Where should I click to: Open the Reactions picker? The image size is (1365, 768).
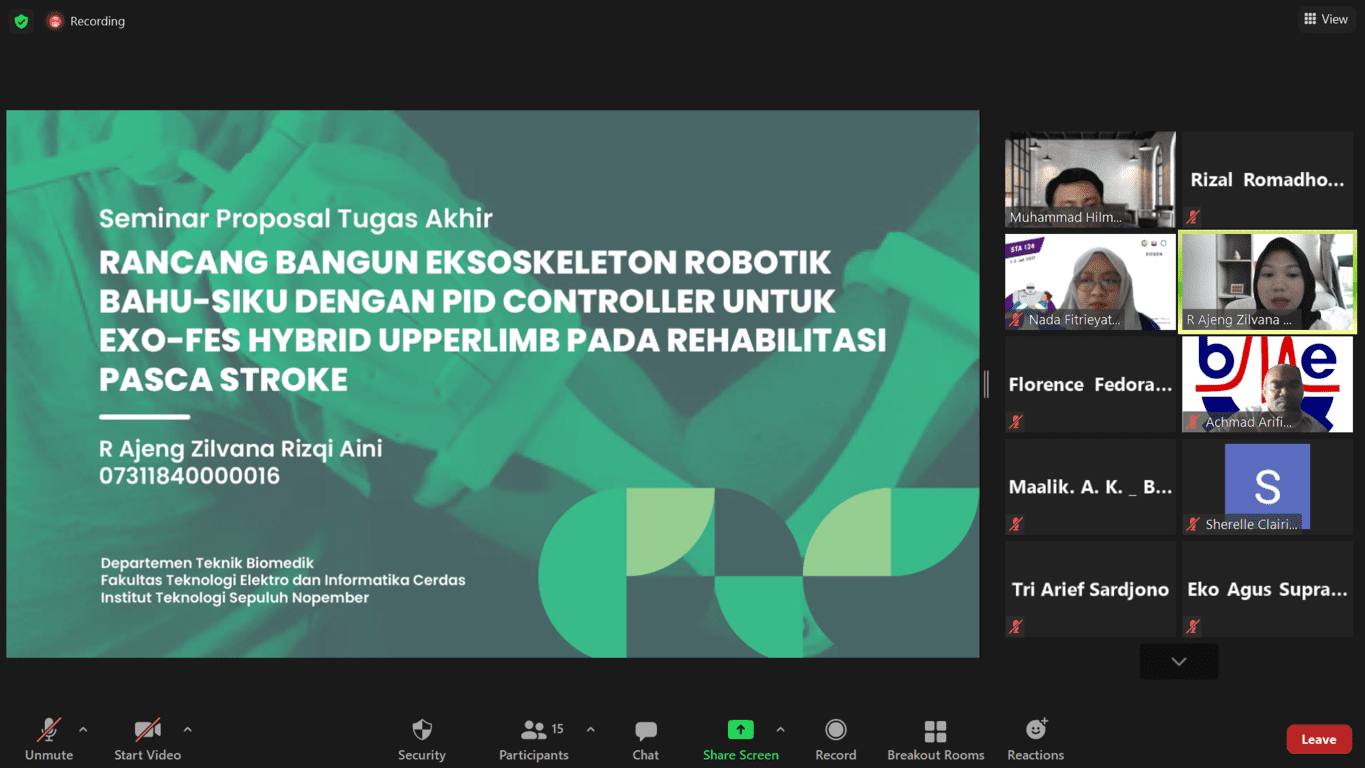[1034, 738]
